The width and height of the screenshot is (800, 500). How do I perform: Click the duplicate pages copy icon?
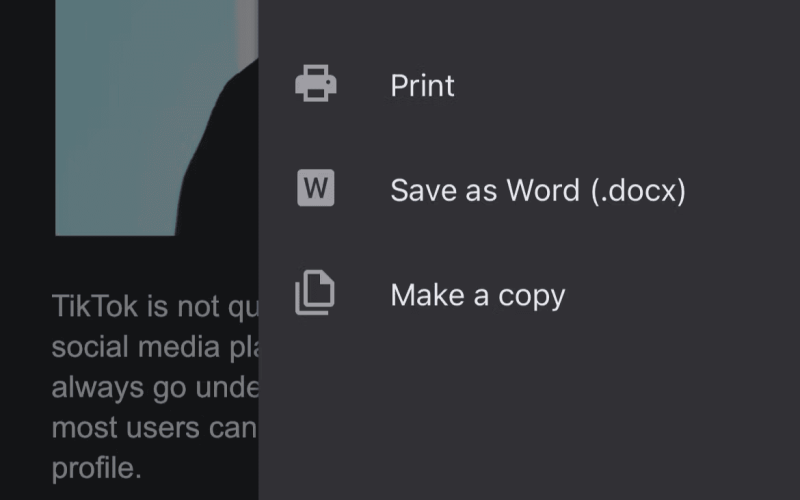coord(315,292)
